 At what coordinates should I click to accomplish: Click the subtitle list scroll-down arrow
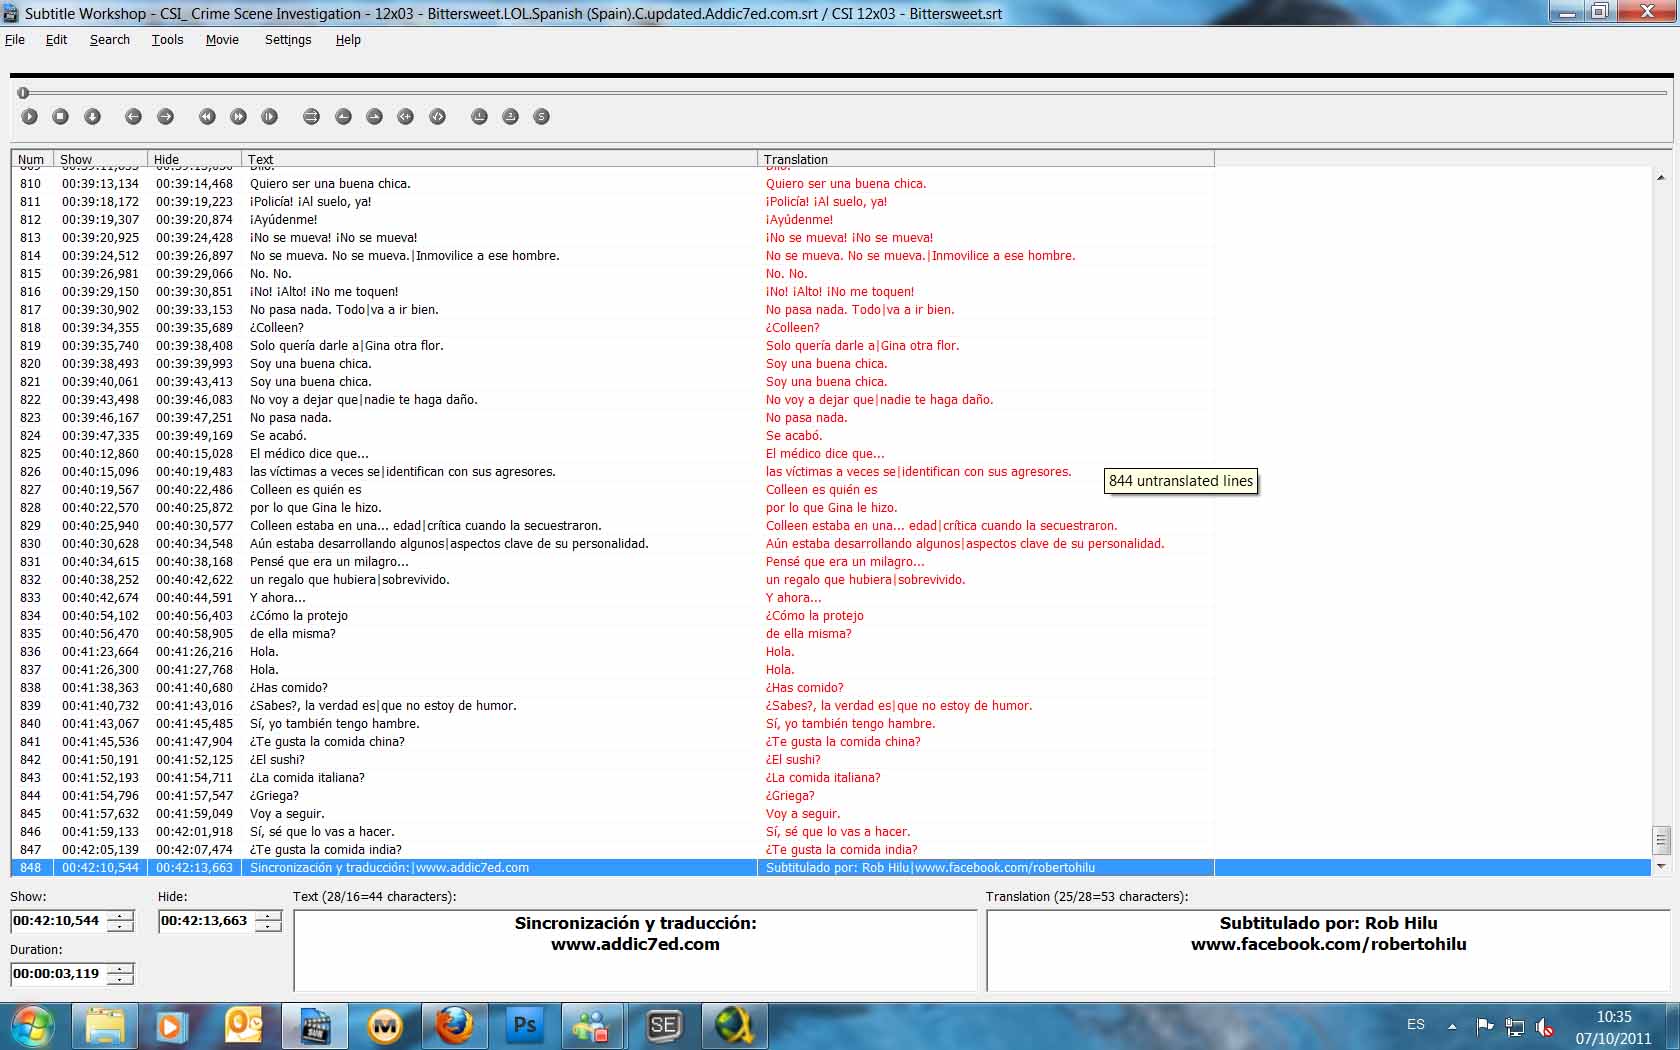point(1661,866)
